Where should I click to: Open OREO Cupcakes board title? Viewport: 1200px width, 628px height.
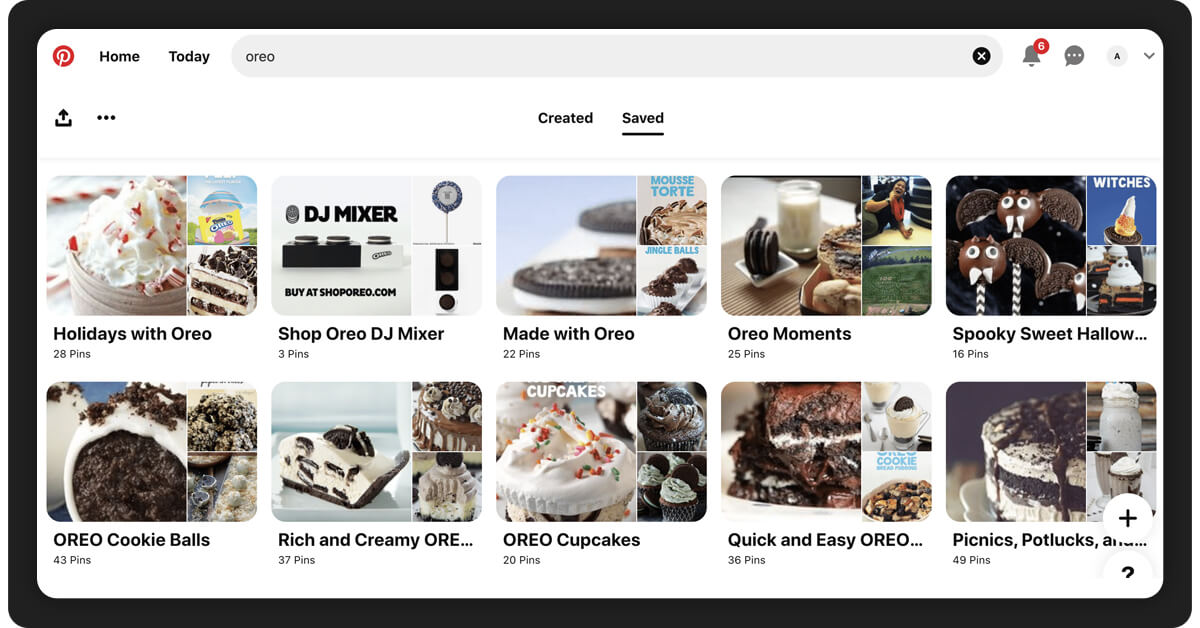571,540
